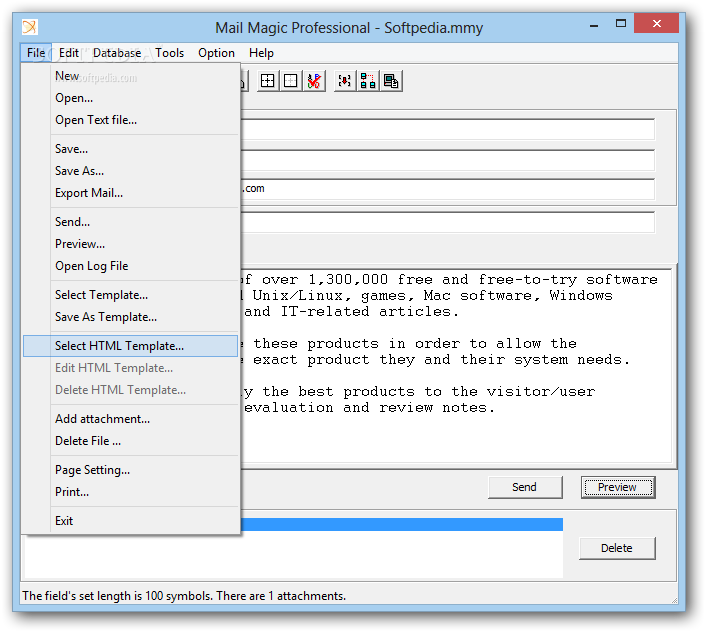Select Open Log File menu entry

[131, 266]
